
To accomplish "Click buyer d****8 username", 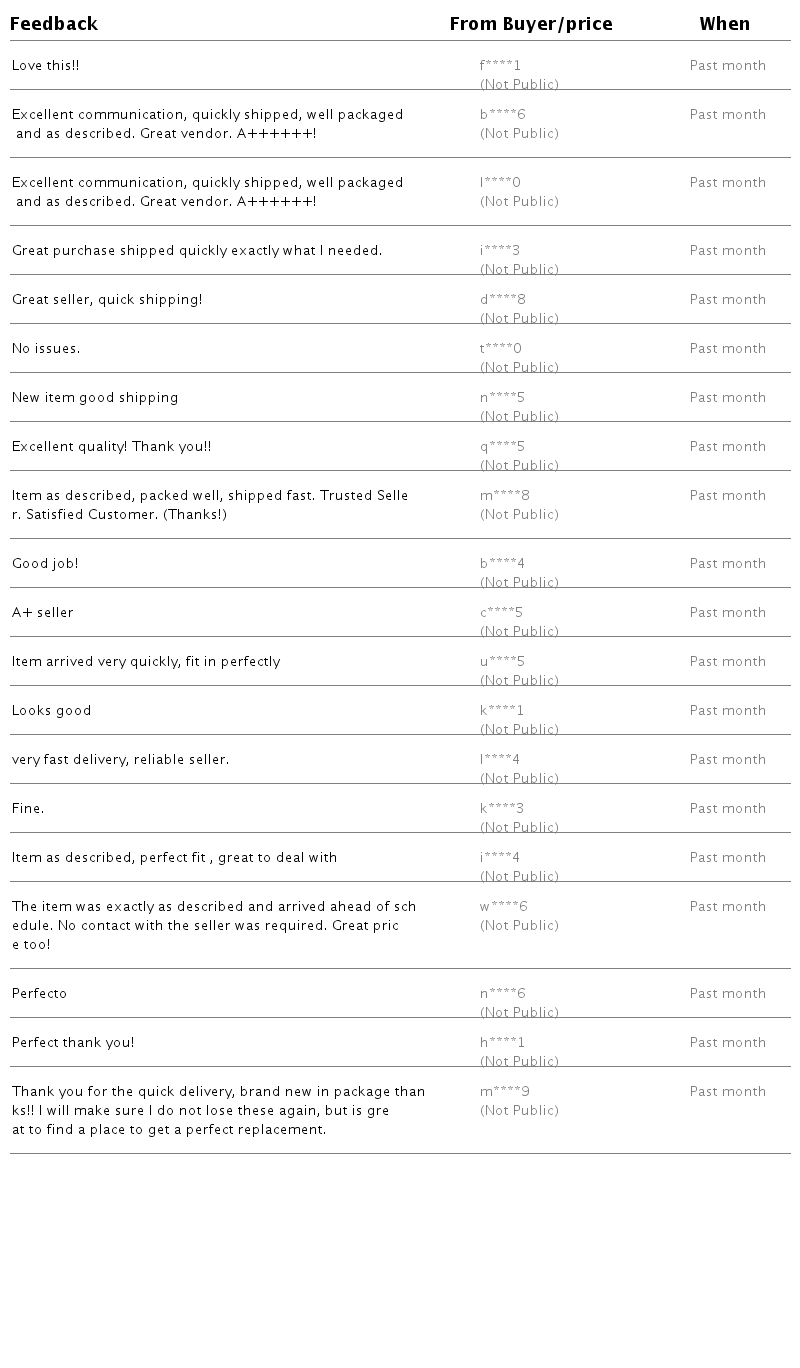I will tap(503, 300).
